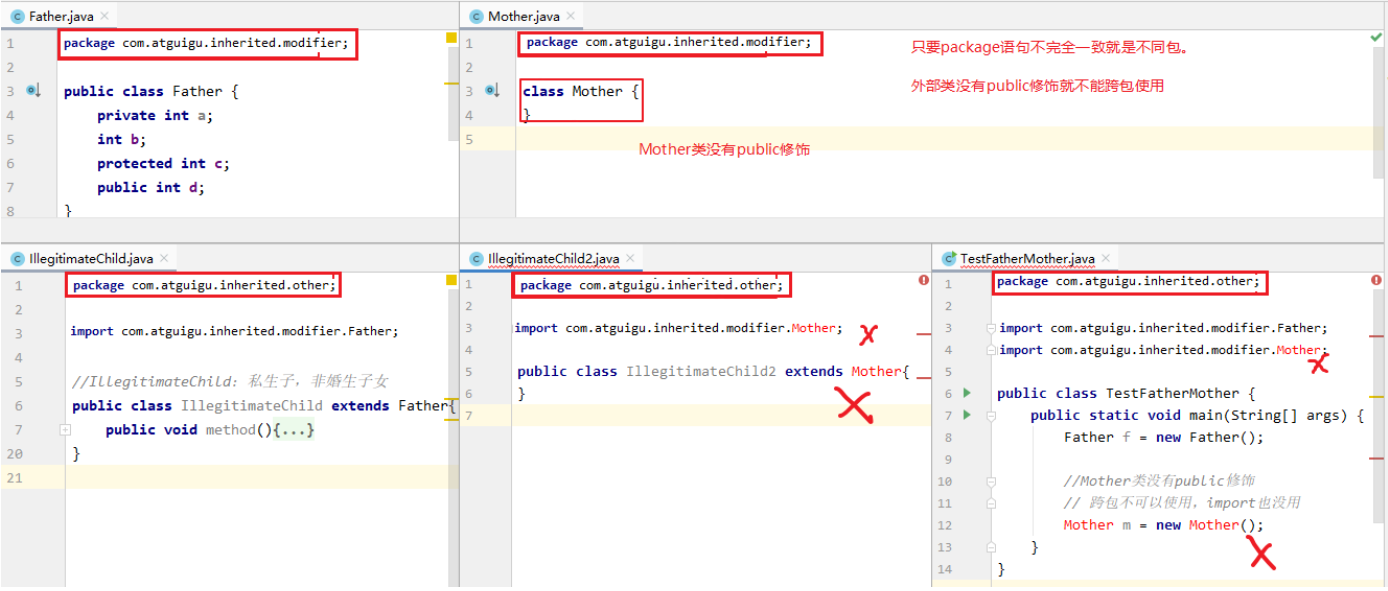1388x591 pixels.
Task: Open the warning indicator in IllegitimateChild.java editor
Action: tap(451, 281)
